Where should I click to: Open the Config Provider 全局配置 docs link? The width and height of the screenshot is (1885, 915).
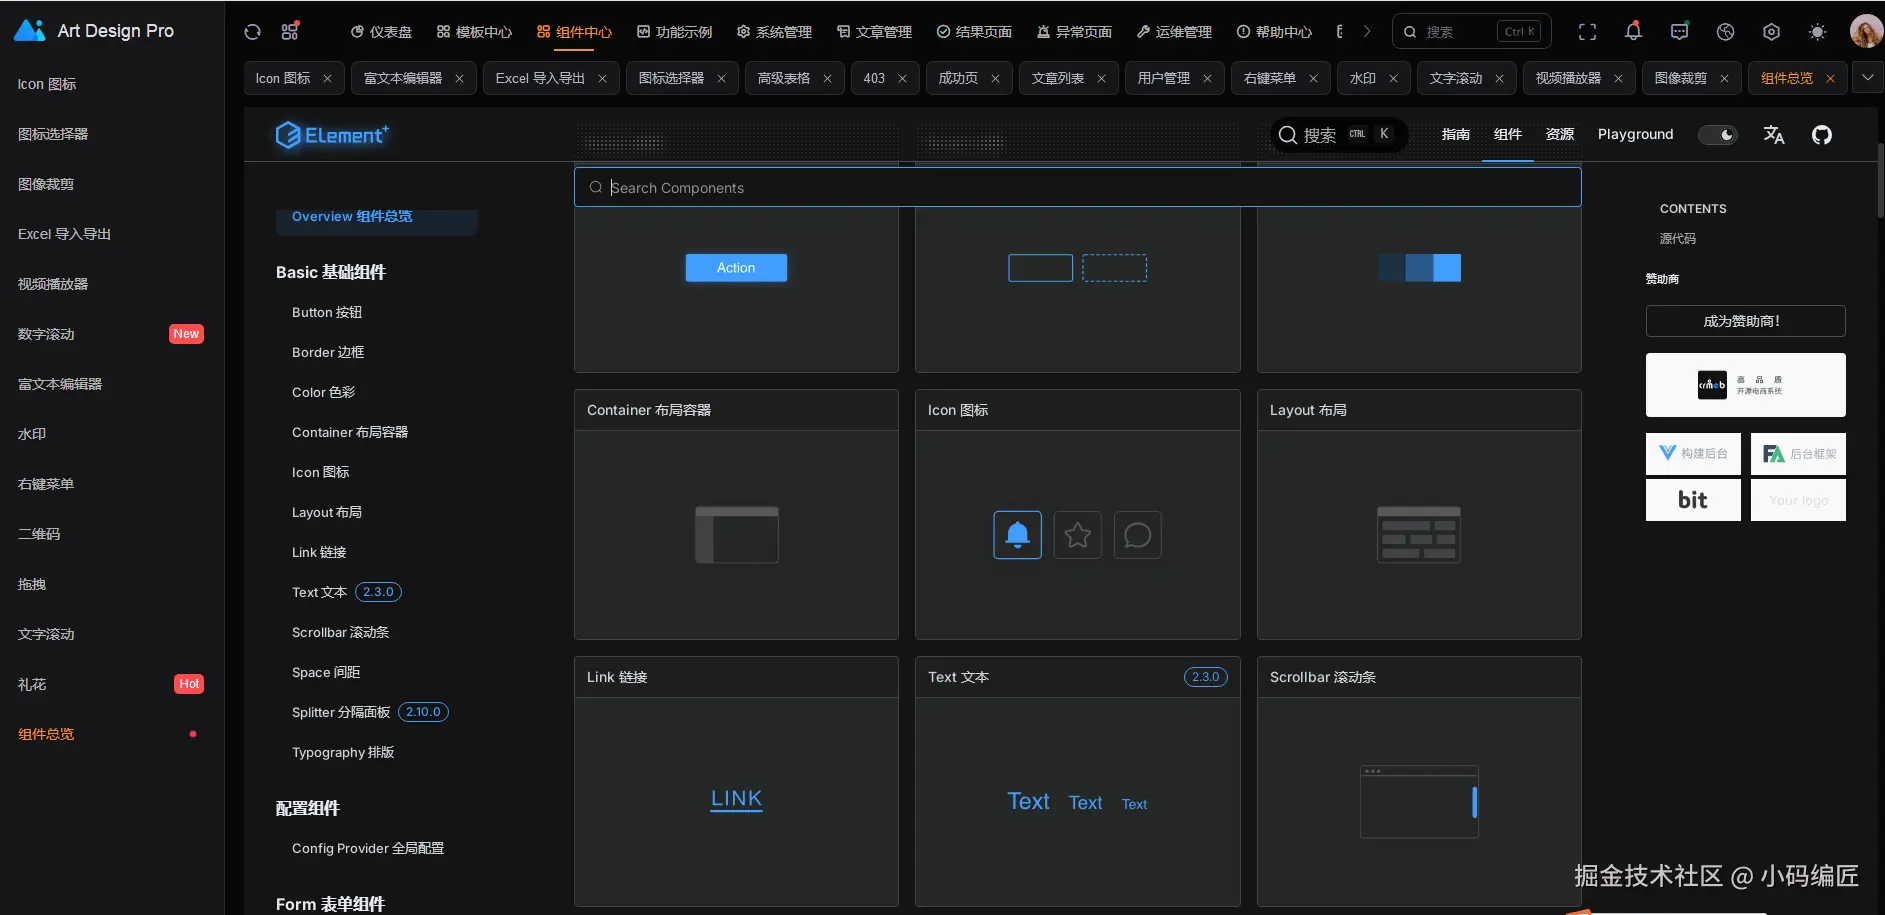point(368,848)
